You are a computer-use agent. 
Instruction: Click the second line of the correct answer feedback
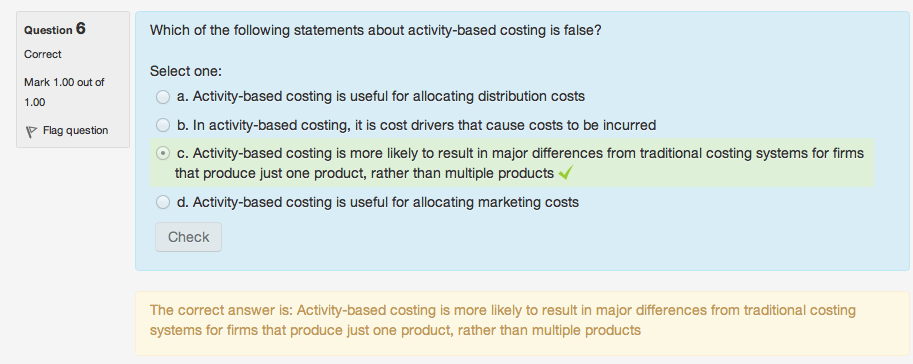click(x=395, y=331)
